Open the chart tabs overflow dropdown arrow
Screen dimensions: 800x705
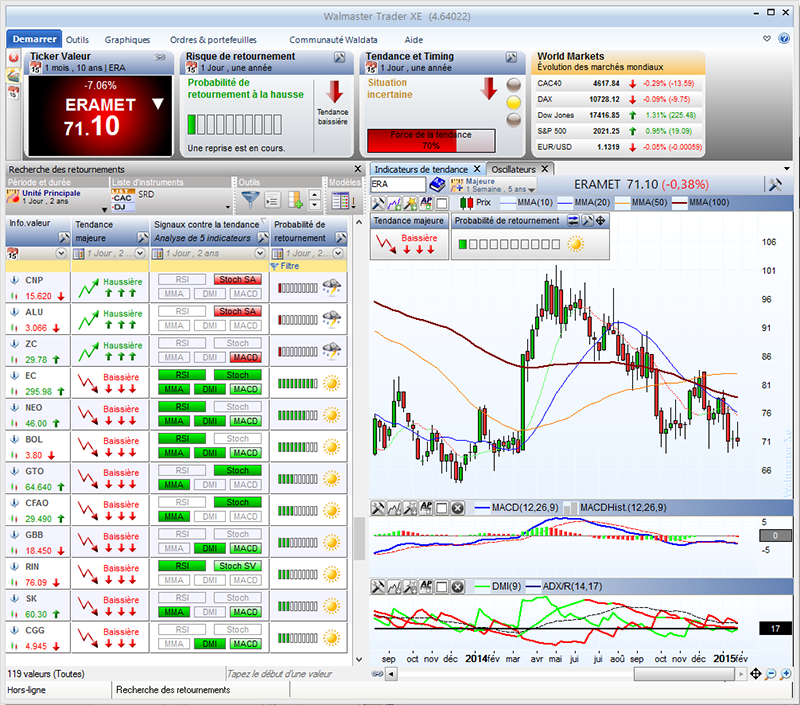787,169
